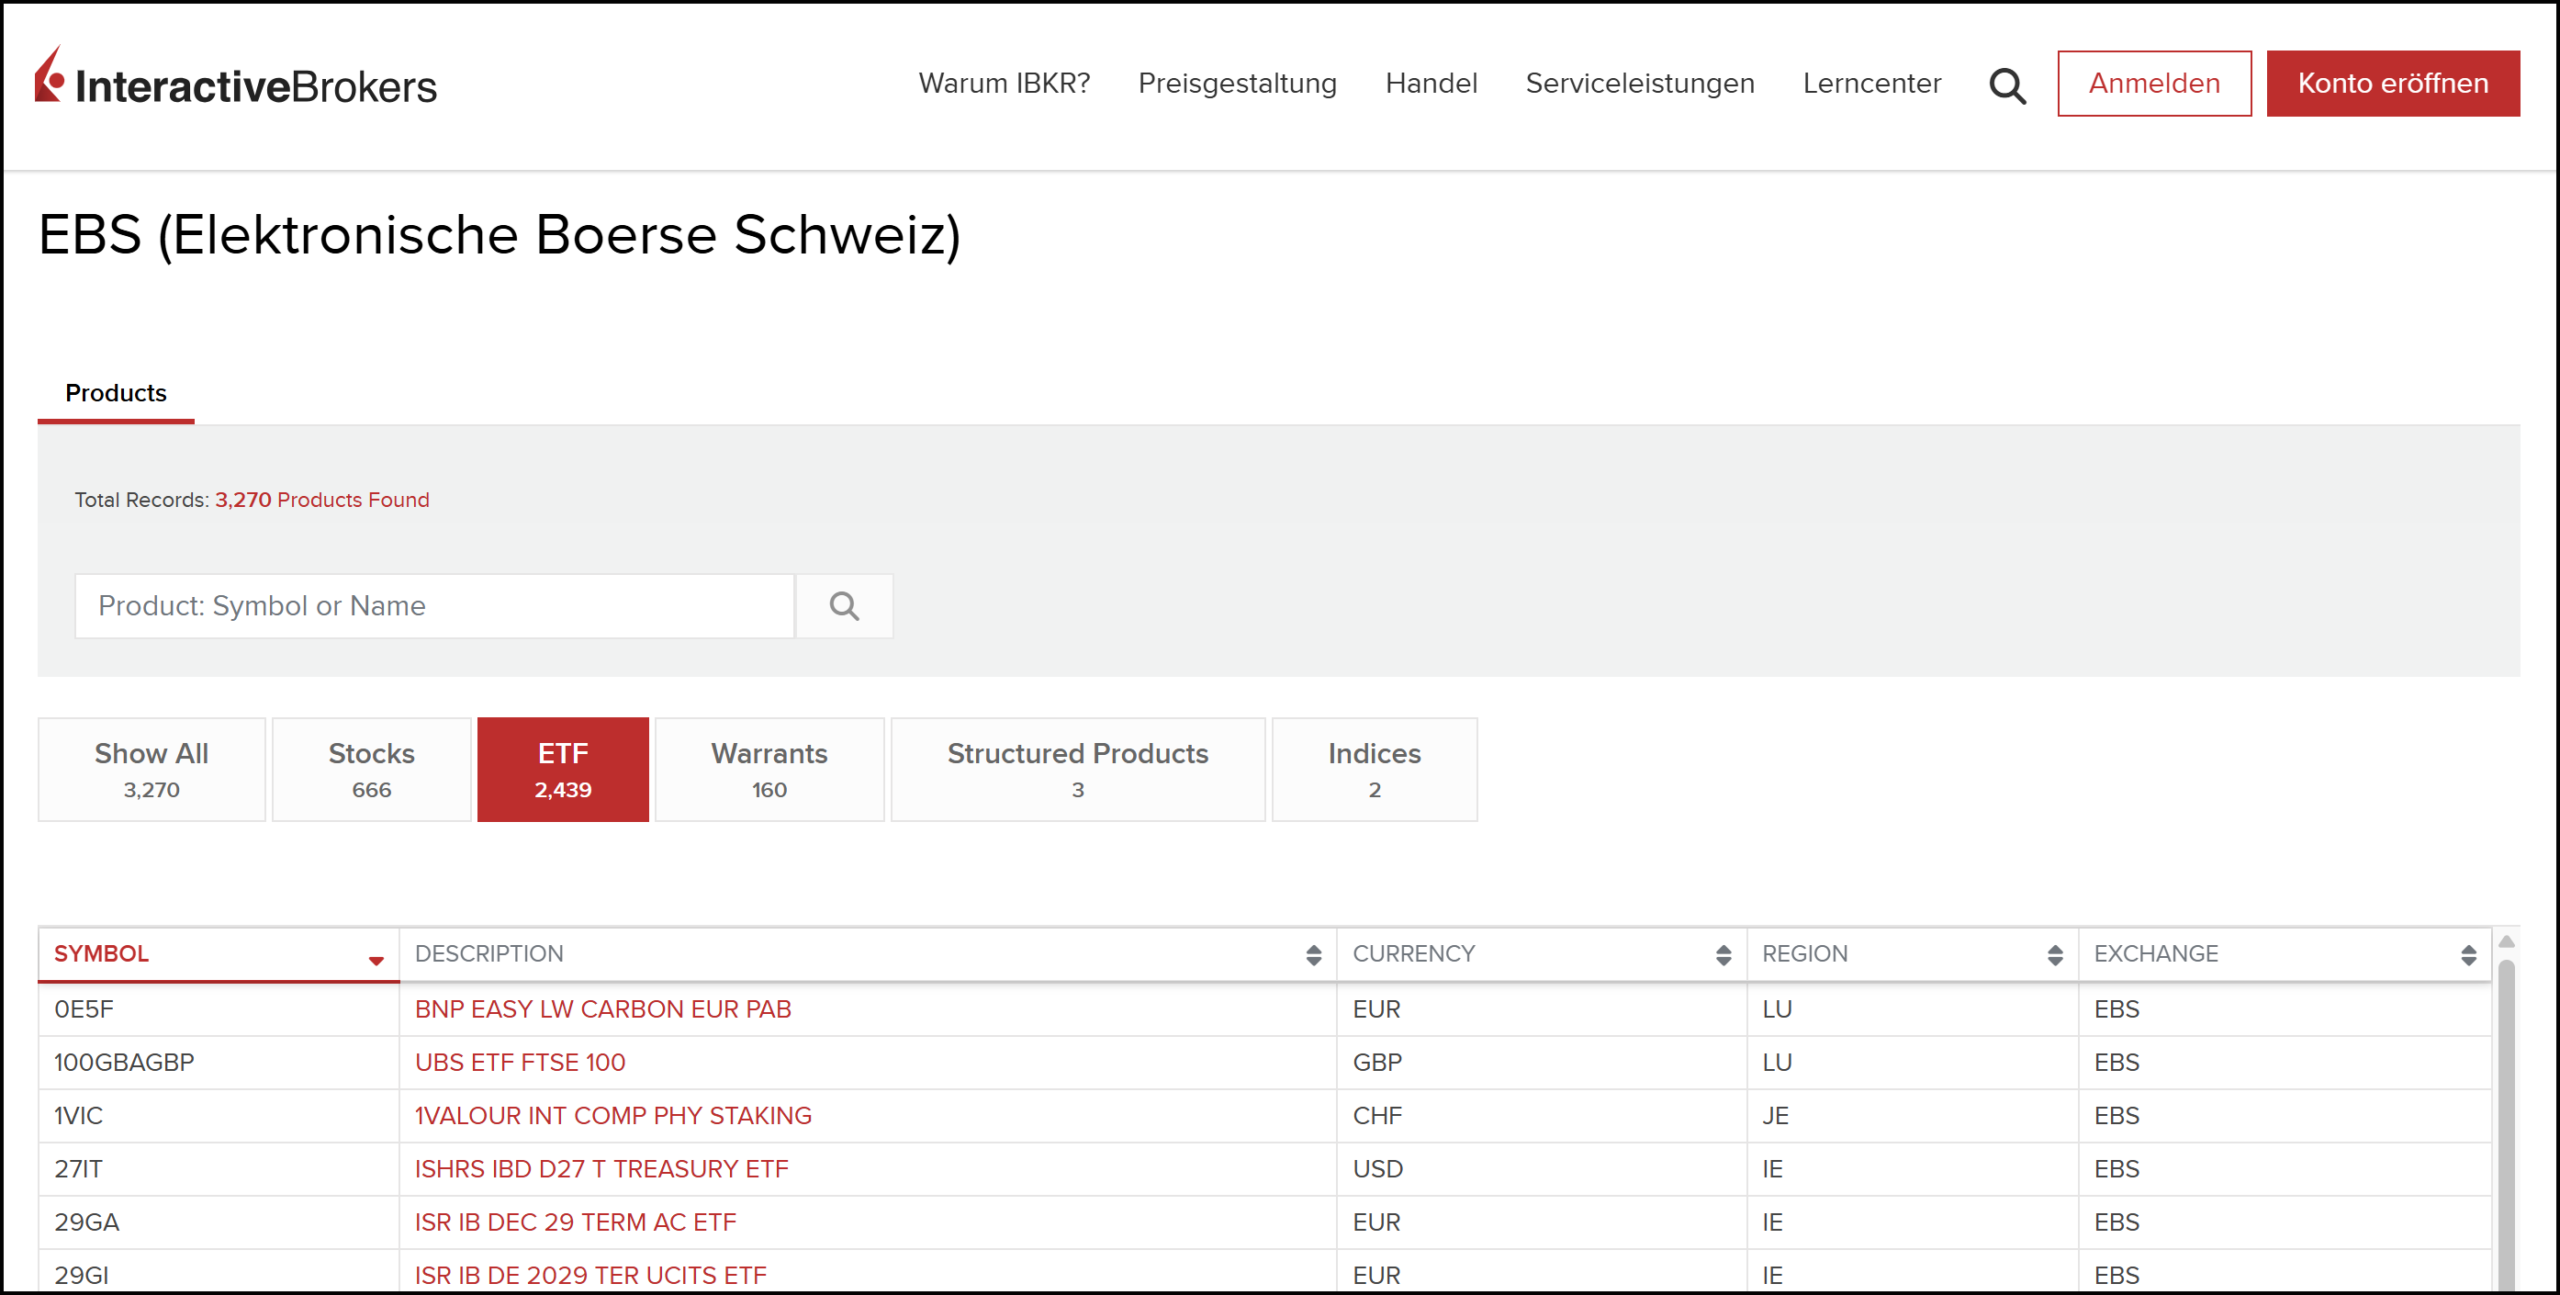2560x1295 pixels.
Task: Select Structured Products filter
Action: [1077, 769]
